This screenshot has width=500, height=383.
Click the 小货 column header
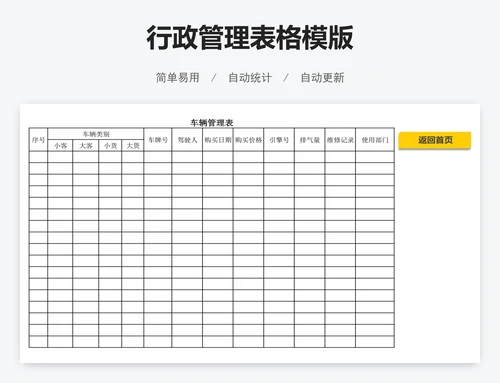tap(110, 146)
